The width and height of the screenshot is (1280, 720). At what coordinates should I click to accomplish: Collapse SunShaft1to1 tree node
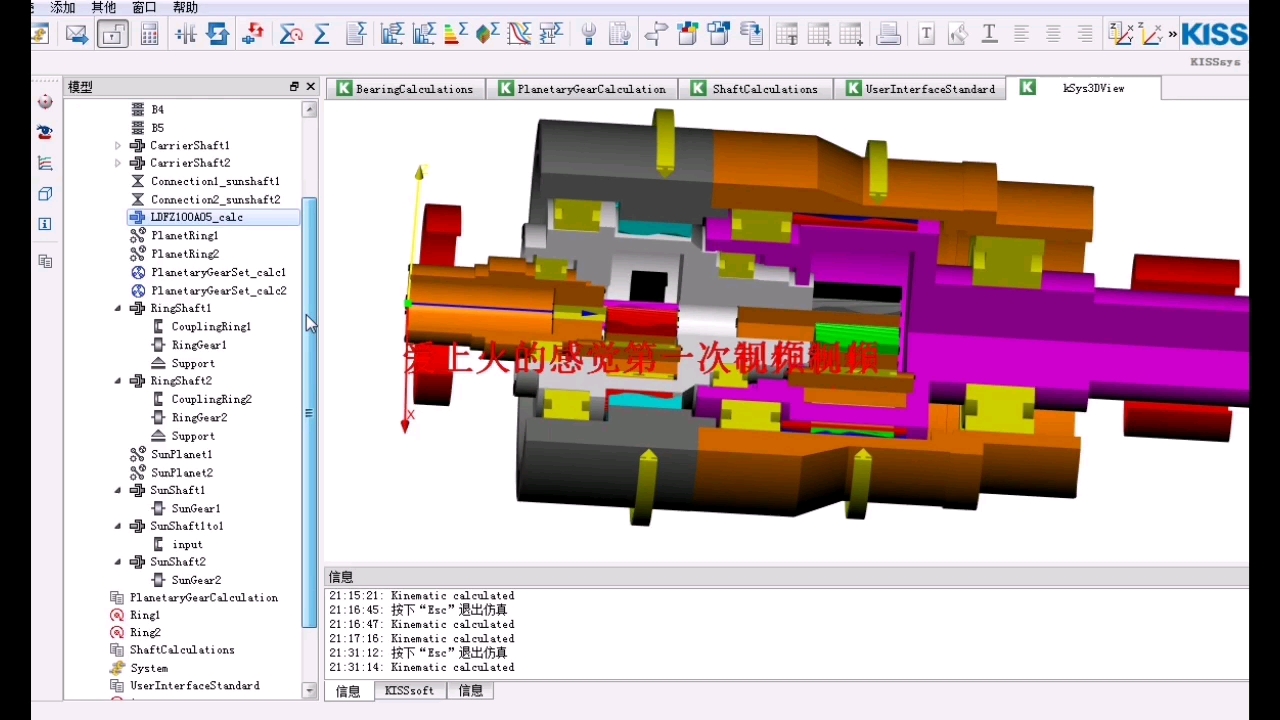tap(118, 526)
